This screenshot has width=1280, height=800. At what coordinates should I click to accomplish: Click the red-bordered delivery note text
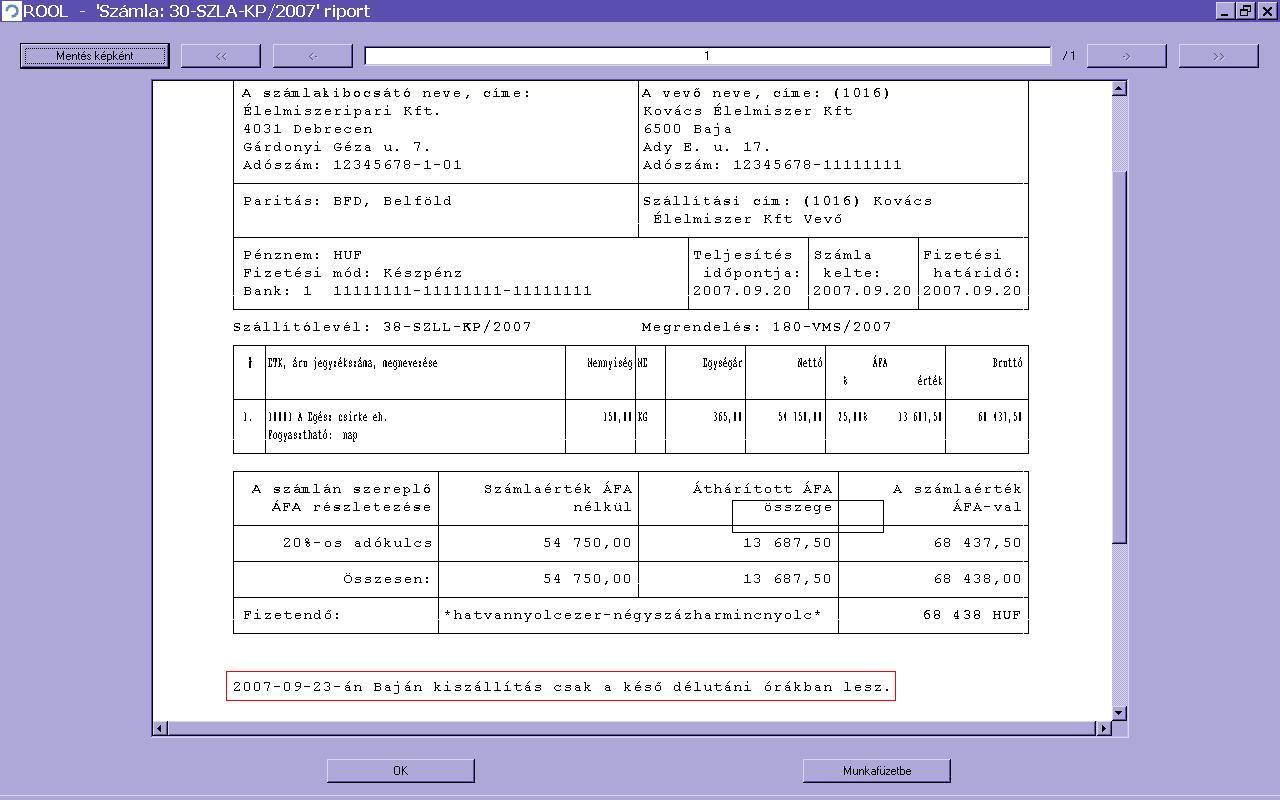pos(560,687)
